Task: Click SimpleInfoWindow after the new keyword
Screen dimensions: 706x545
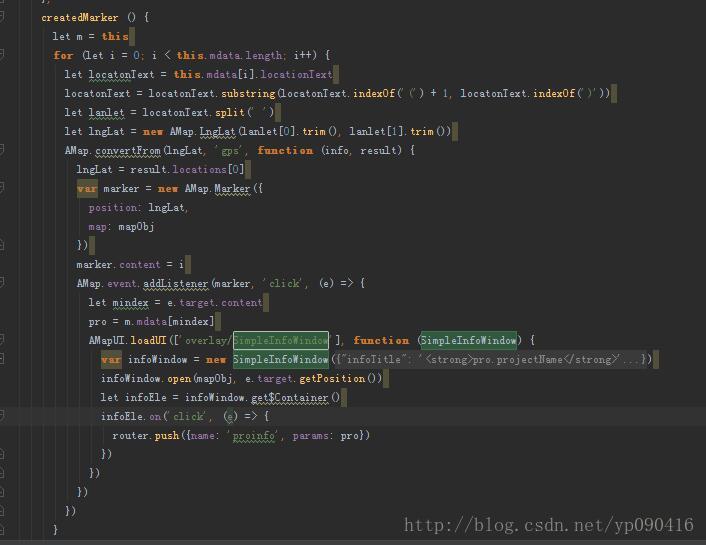Action: click(281, 359)
